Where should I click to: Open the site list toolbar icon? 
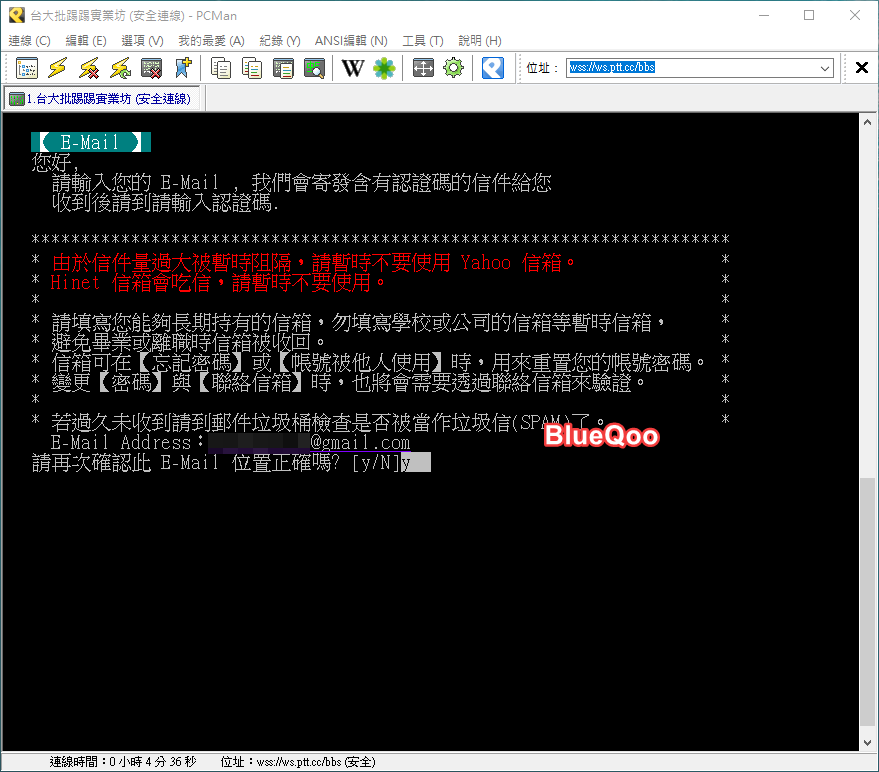27,68
